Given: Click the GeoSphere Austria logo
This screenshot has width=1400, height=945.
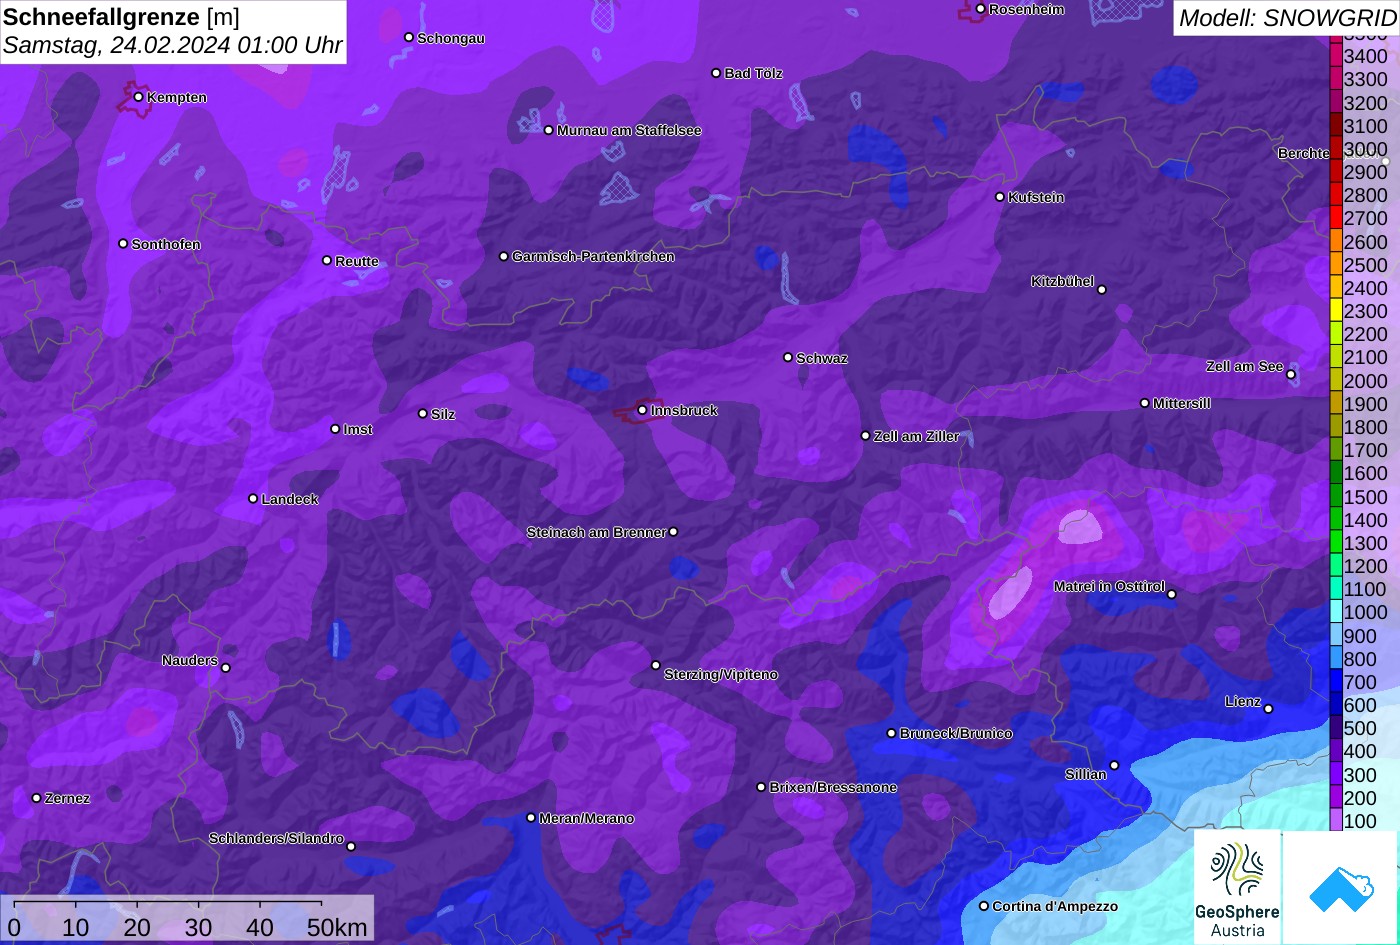Looking at the screenshot, I should [1237, 887].
